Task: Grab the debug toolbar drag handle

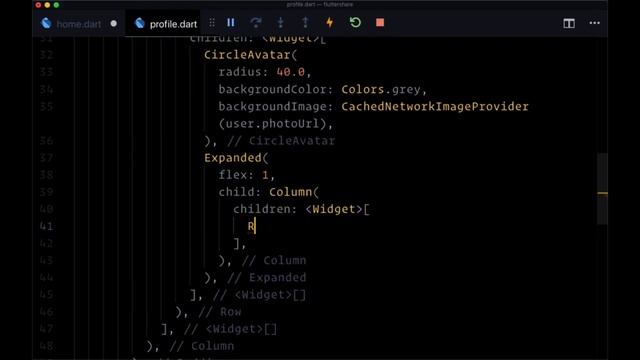Action: [x=212, y=23]
